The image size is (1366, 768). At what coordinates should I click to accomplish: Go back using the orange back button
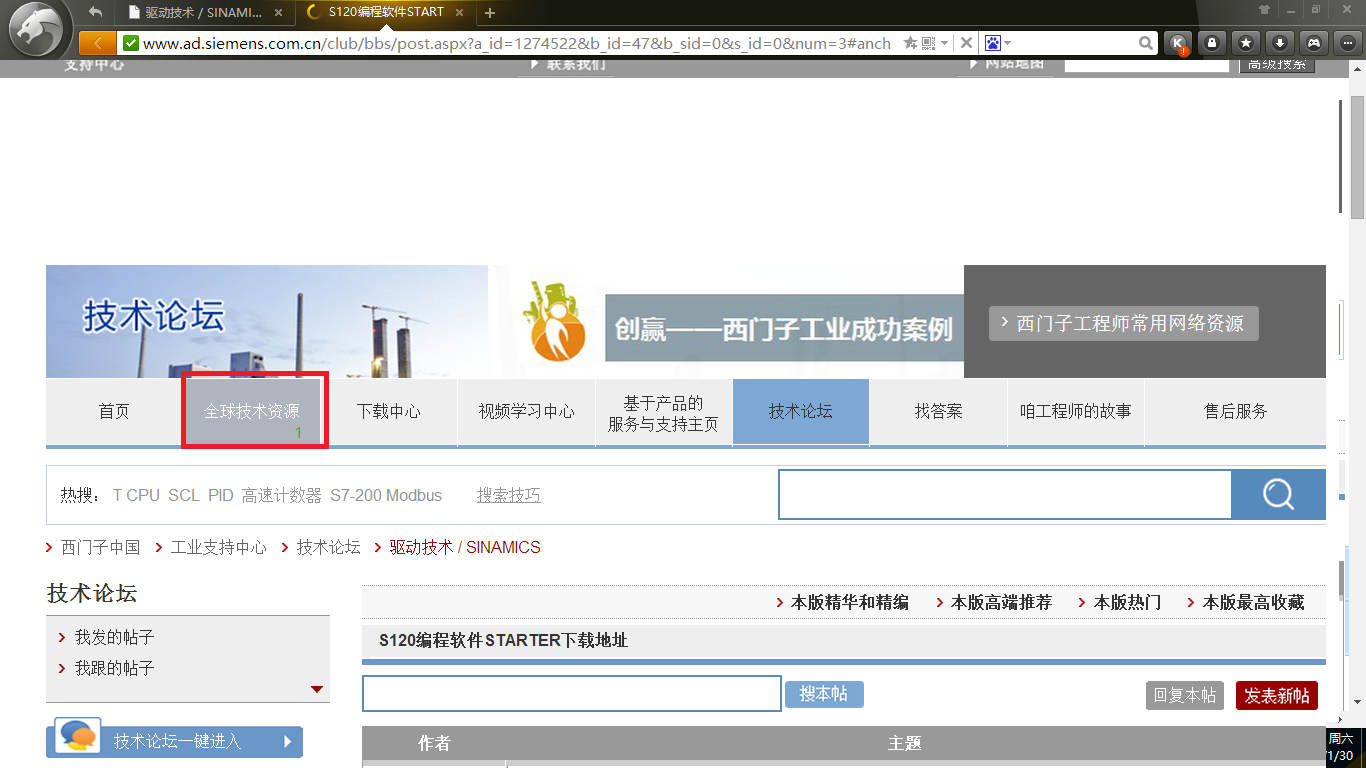(x=97, y=43)
